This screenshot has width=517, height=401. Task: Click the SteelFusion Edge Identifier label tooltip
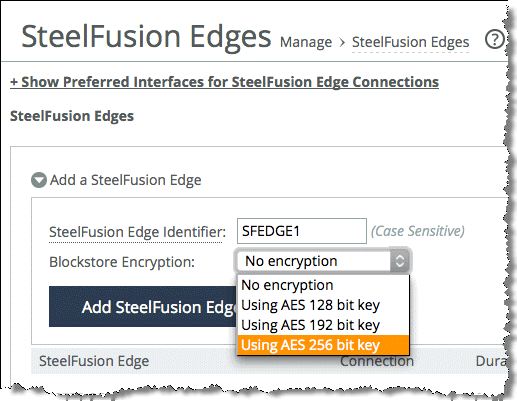(137, 232)
